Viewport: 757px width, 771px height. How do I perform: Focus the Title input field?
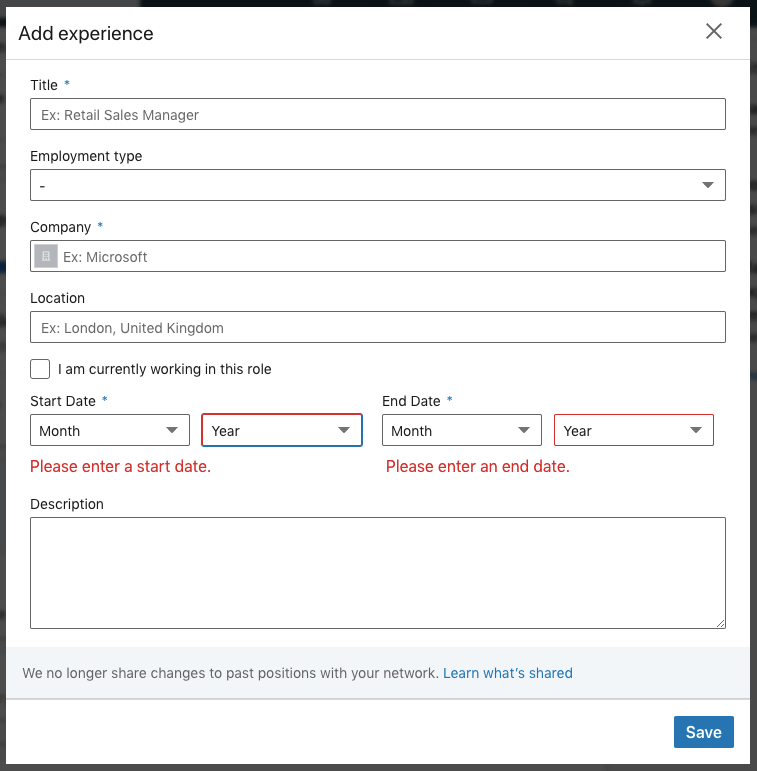tap(377, 115)
